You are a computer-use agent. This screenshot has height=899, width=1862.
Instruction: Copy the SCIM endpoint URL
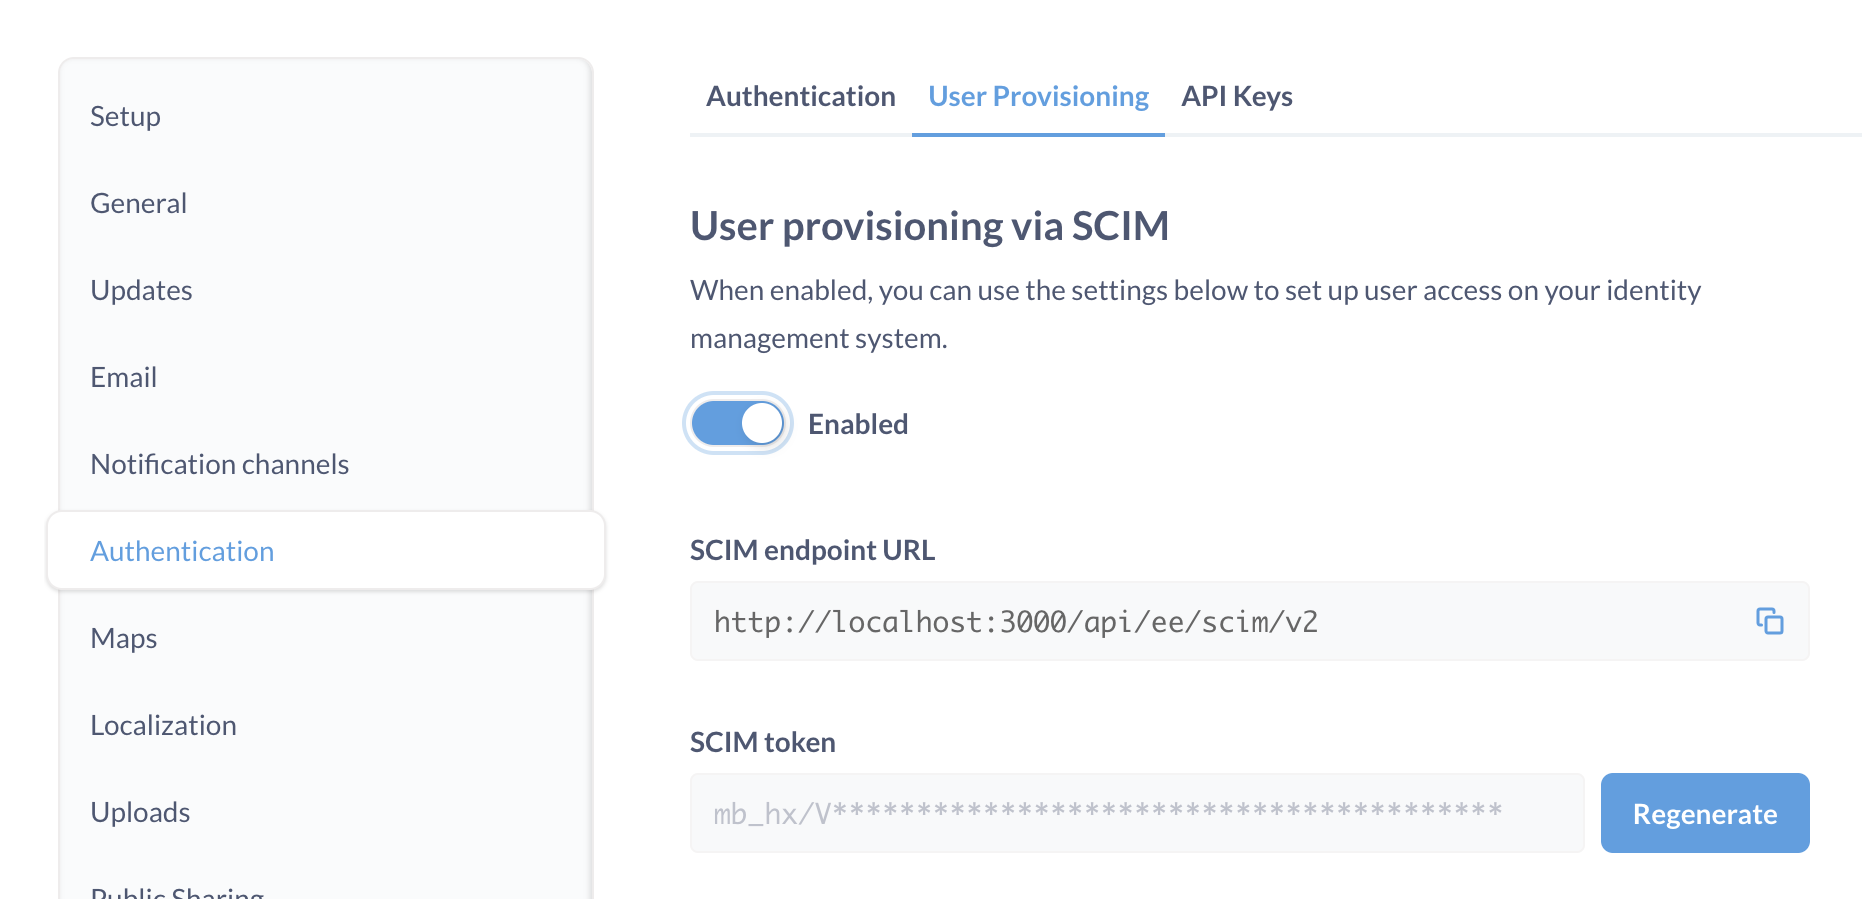1769,621
